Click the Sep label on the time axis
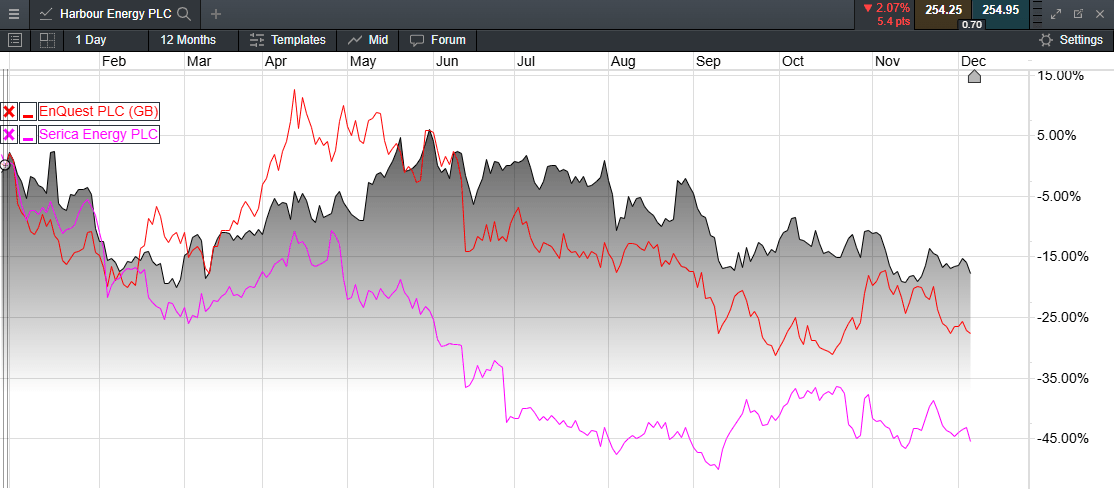Screen dimensions: 1114x490 tap(708, 62)
